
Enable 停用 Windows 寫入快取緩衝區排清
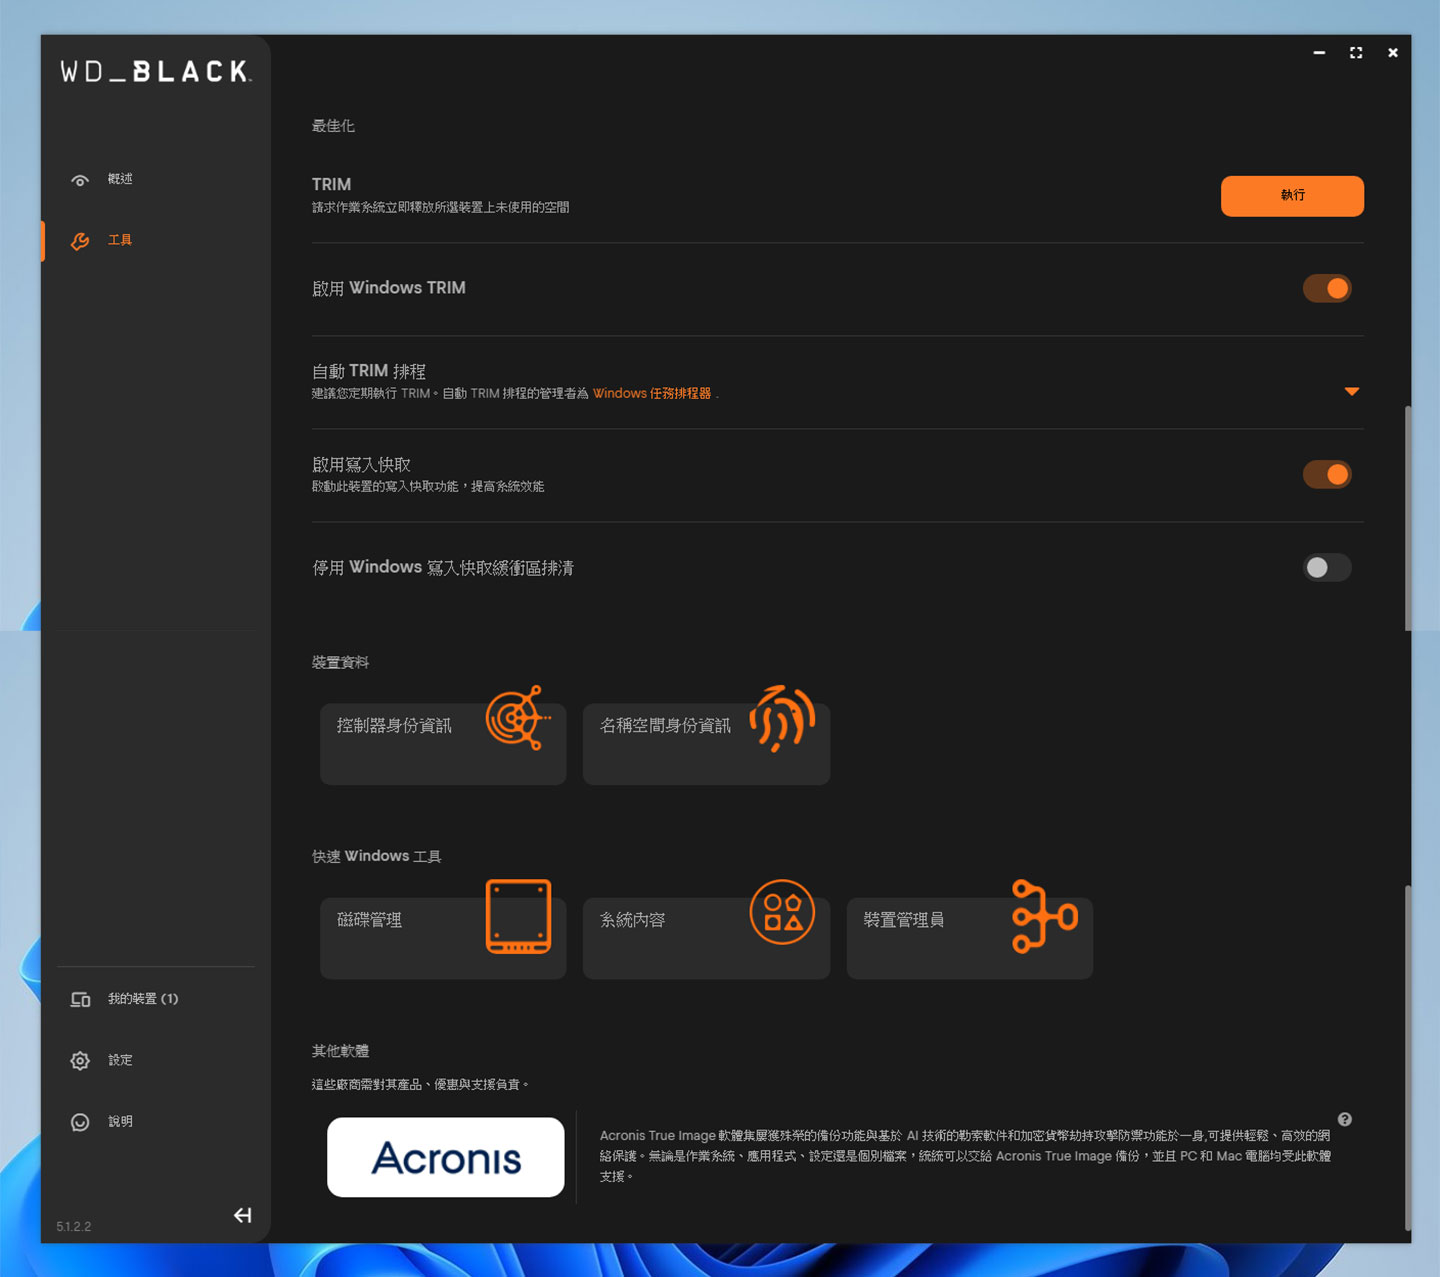(x=1327, y=567)
